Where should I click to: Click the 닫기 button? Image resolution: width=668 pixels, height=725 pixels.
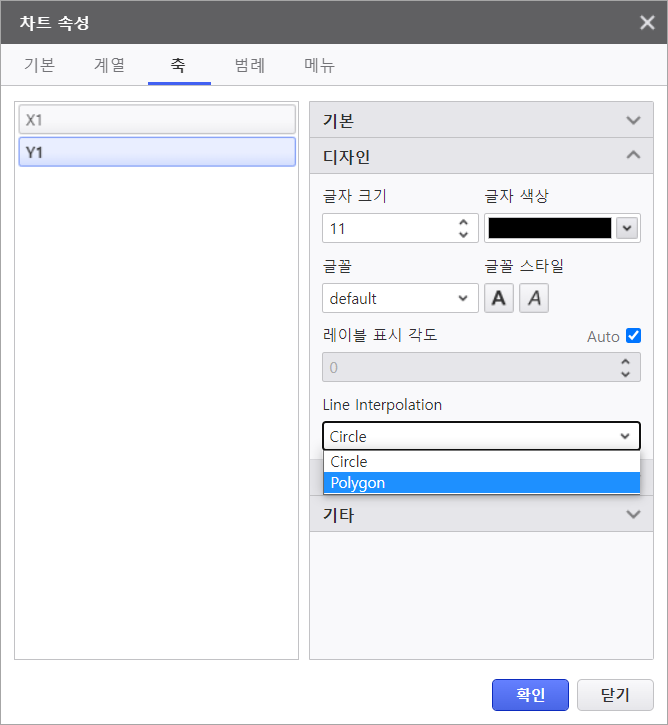click(615, 695)
